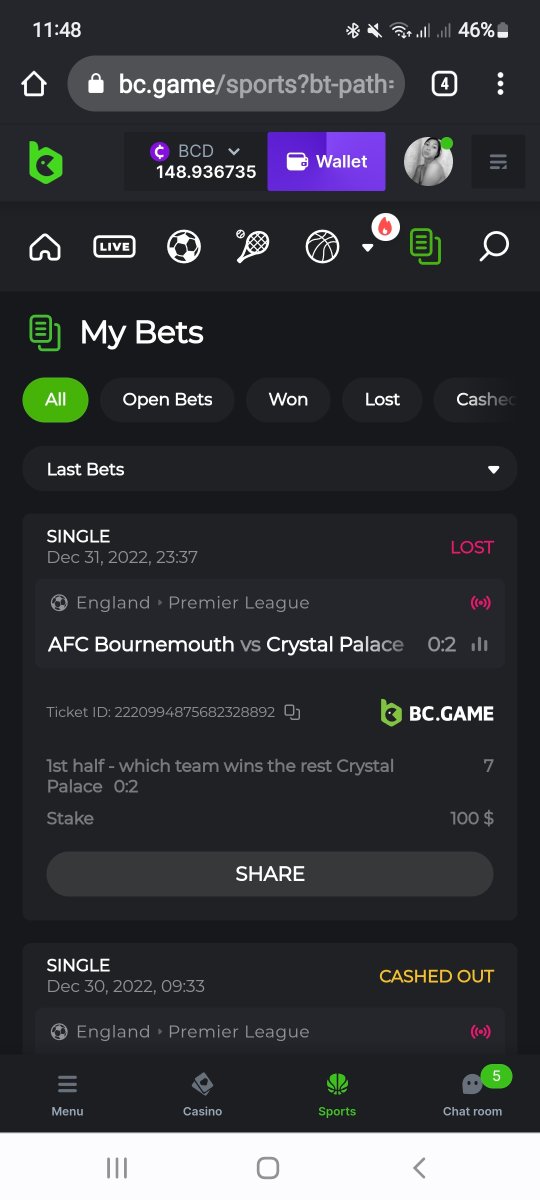The height and width of the screenshot is (1200, 540).
Task: Open the hamburger list icon beside avatar
Action: [x=498, y=162]
